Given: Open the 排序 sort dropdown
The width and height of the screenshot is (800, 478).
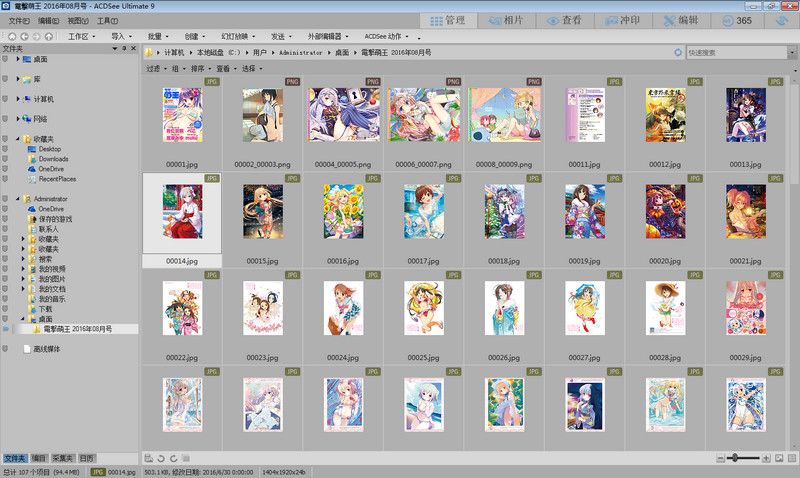Looking at the screenshot, I should (x=201, y=68).
